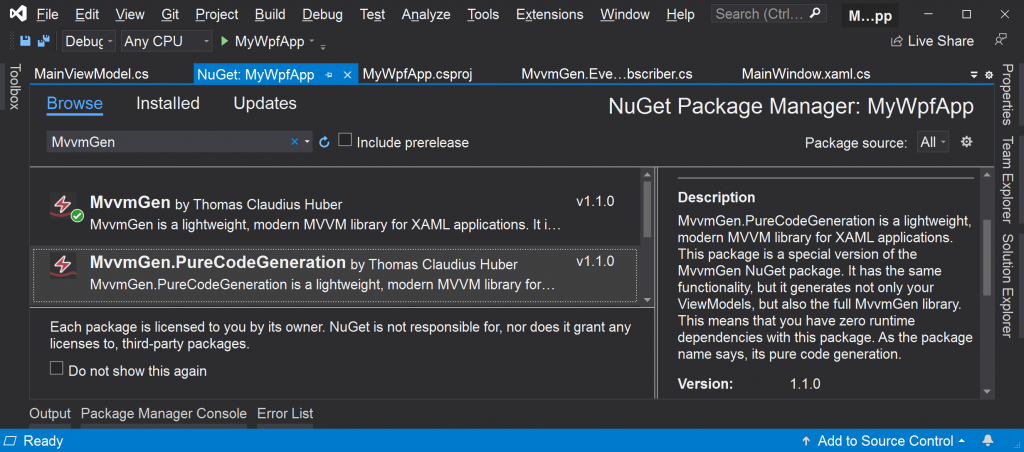Open the Package source All dropdown
This screenshot has width=1024, height=452.
[933, 142]
